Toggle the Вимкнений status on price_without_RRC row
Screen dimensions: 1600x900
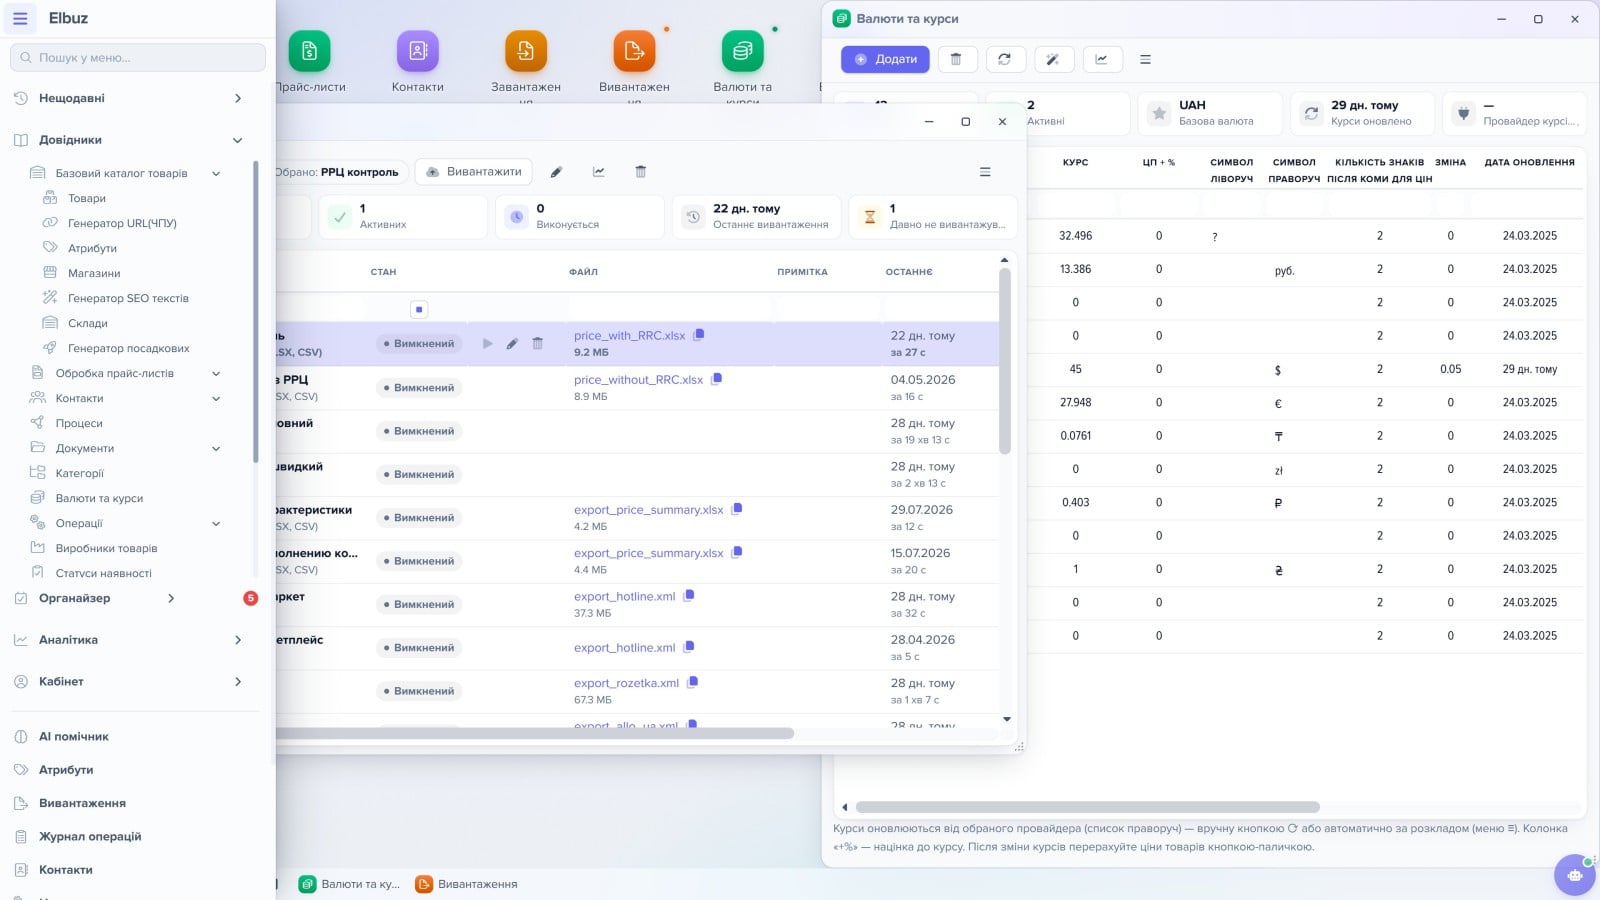point(419,387)
